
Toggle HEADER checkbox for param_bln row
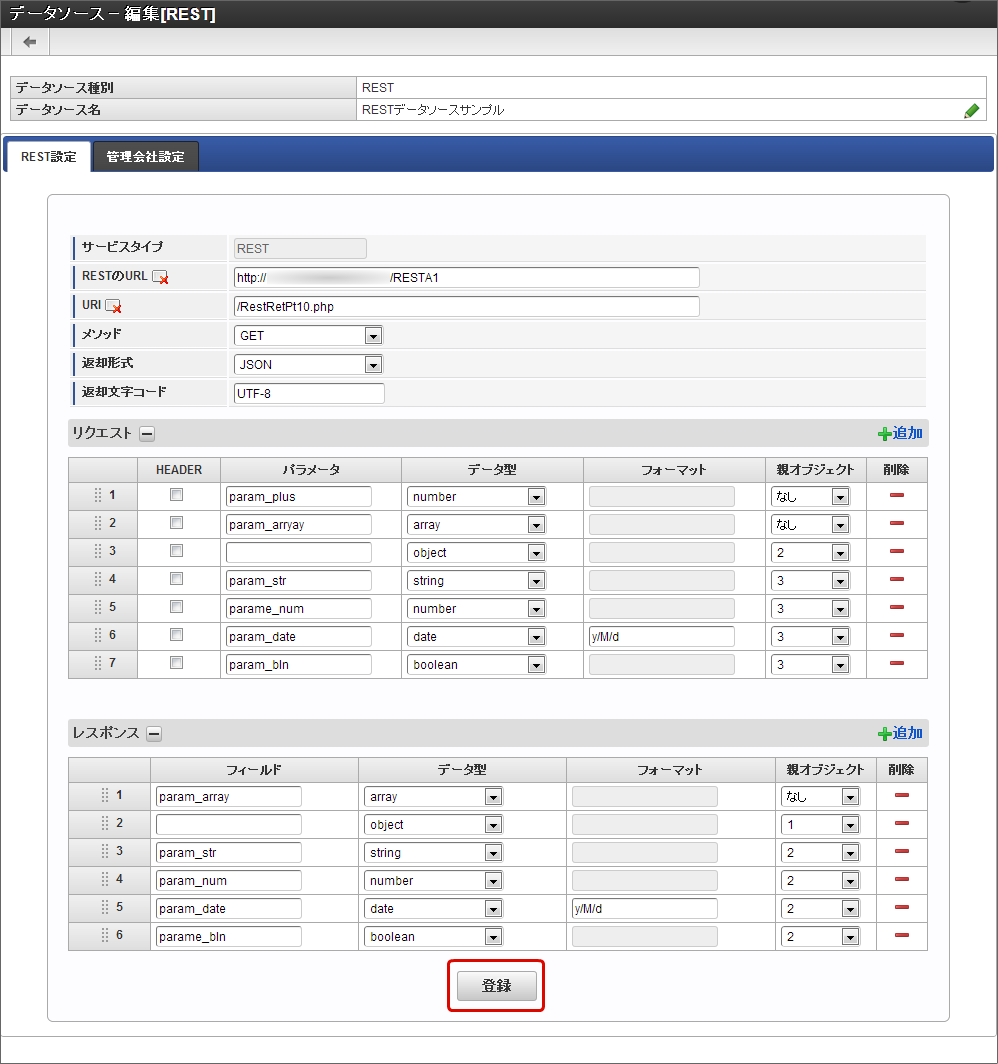tap(177, 663)
